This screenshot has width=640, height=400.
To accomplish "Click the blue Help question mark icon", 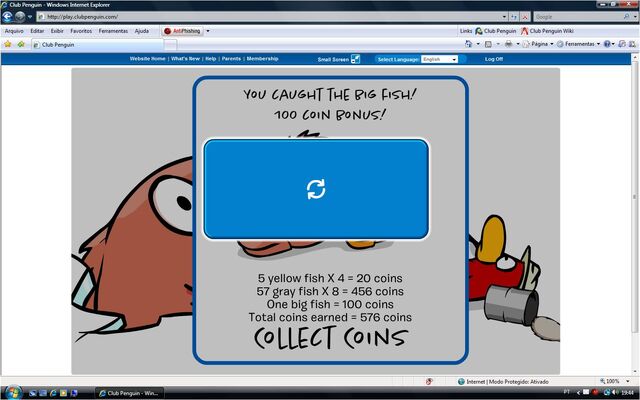I will 607,44.
